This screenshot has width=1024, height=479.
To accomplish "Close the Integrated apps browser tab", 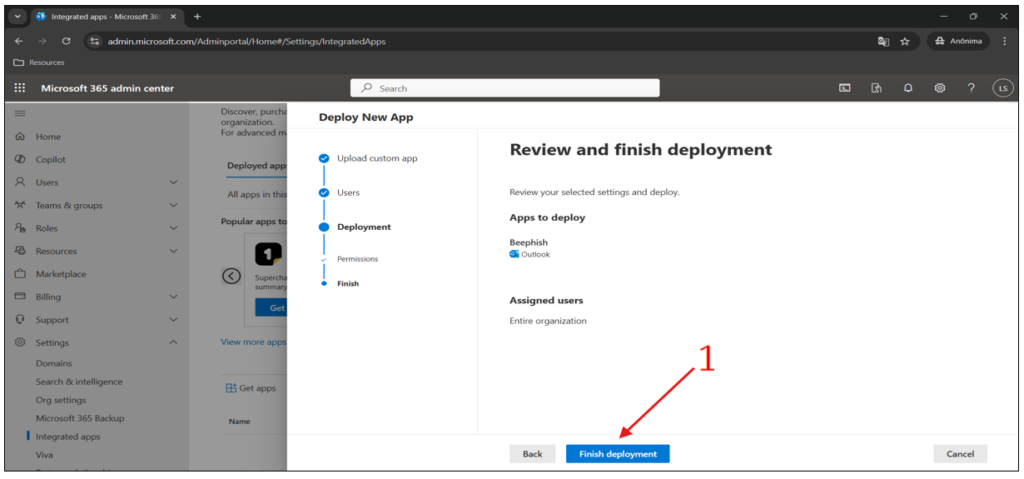I will (x=173, y=16).
